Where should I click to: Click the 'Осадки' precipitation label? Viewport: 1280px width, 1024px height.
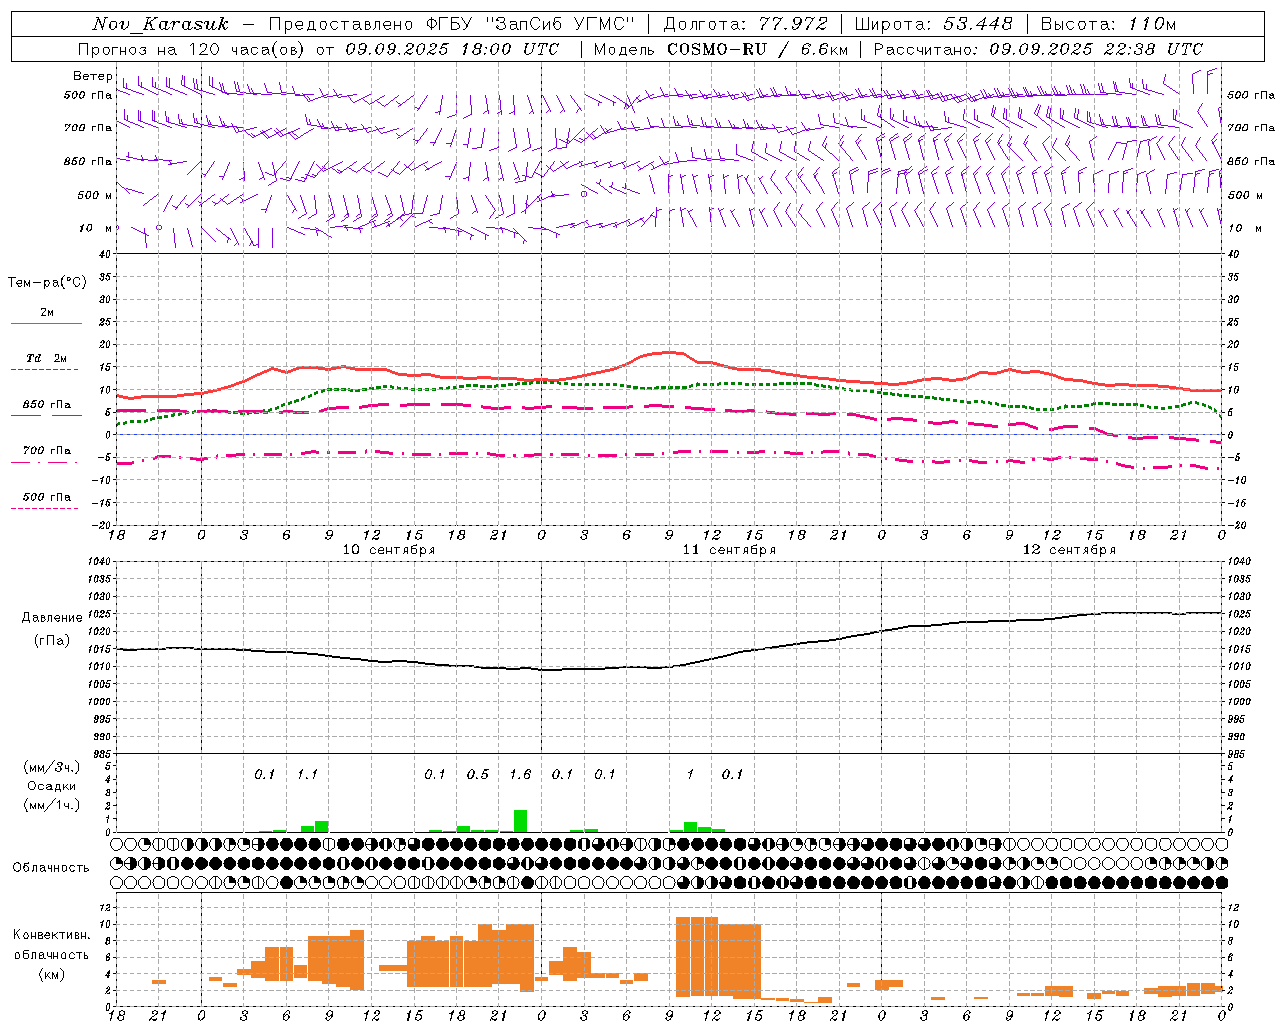coord(52,787)
